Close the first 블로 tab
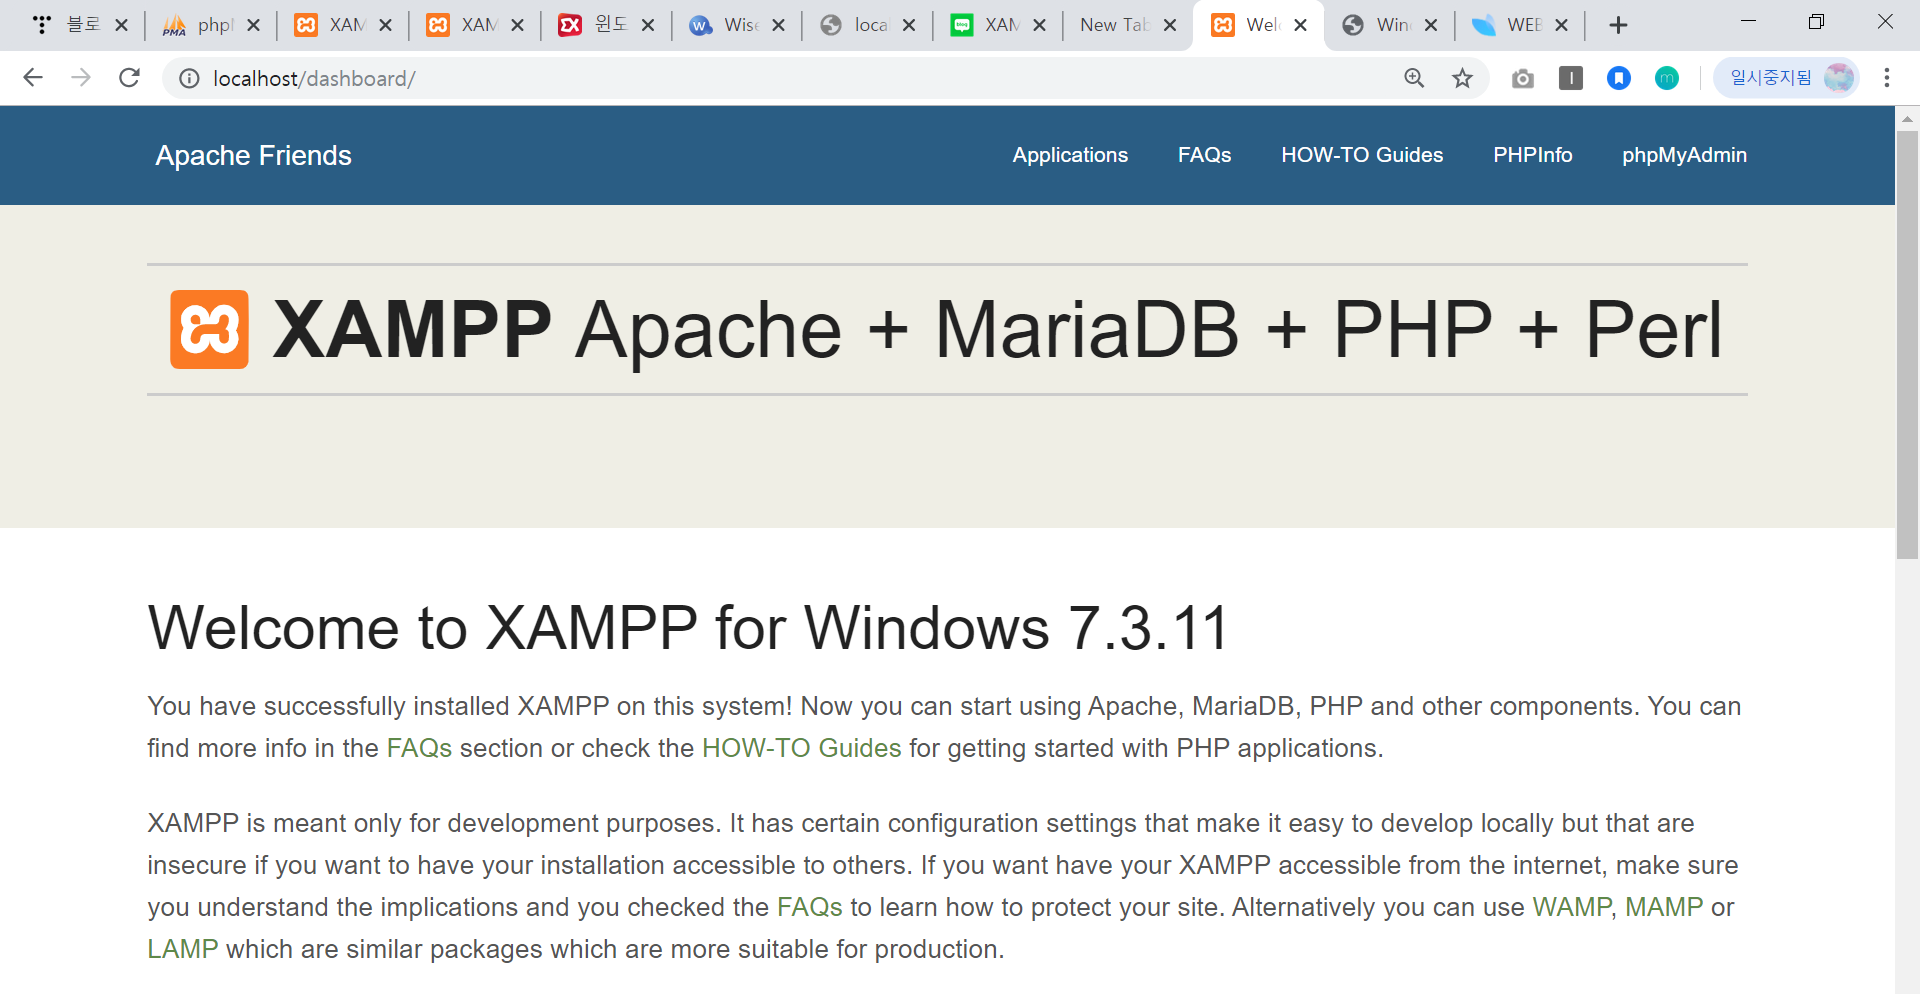 (x=121, y=25)
